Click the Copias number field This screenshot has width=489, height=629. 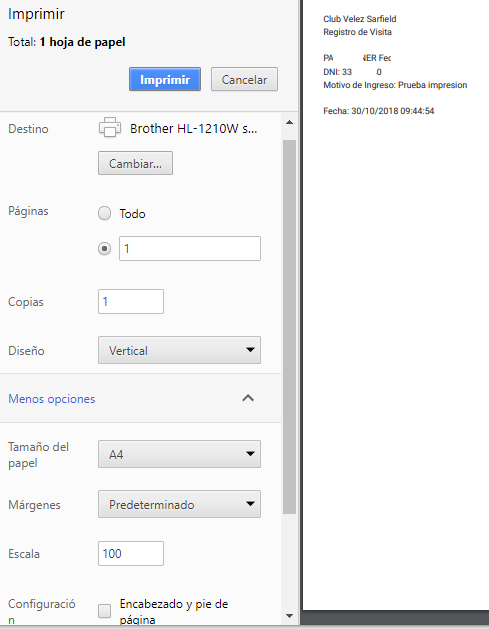131,301
